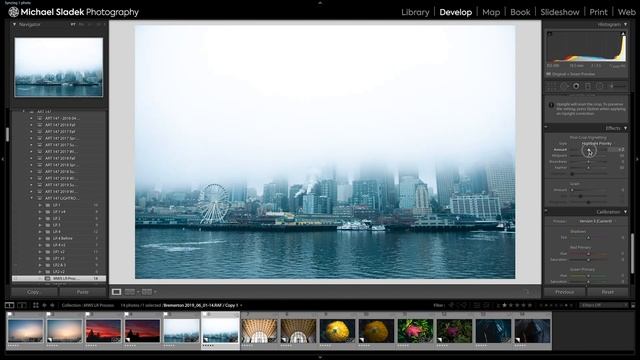Select the Red Eye Correction tool
This screenshot has height=360, width=640.
tap(576, 86)
